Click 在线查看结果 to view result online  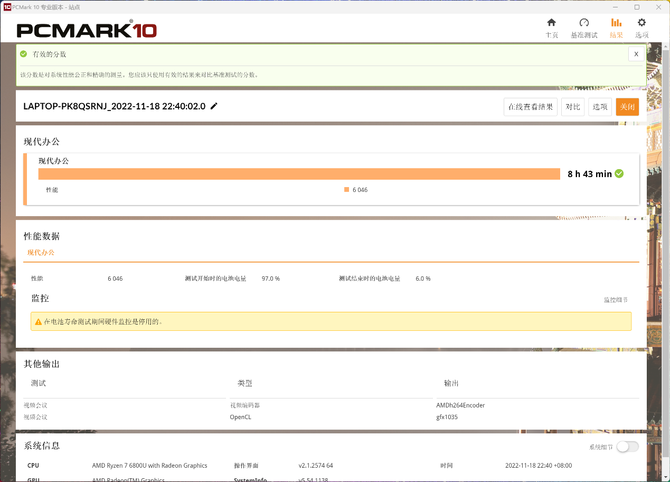(529, 106)
